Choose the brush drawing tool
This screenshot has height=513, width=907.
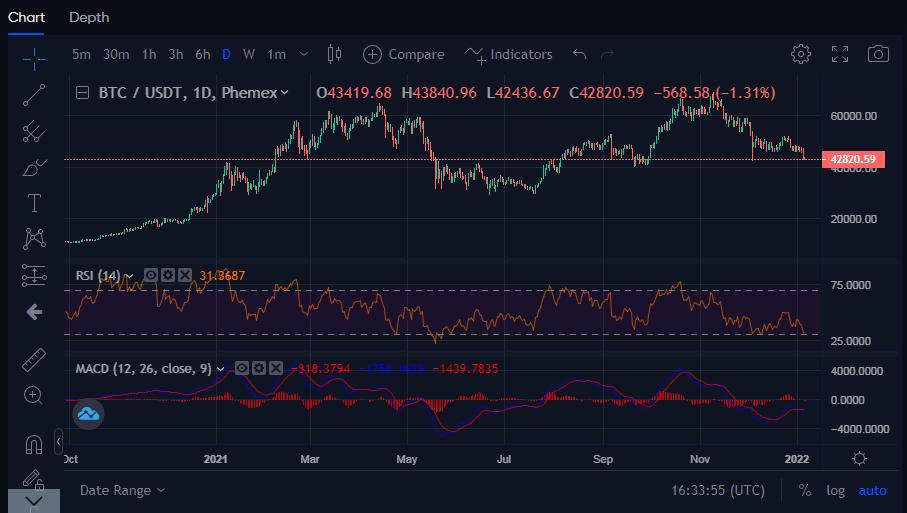point(34,167)
